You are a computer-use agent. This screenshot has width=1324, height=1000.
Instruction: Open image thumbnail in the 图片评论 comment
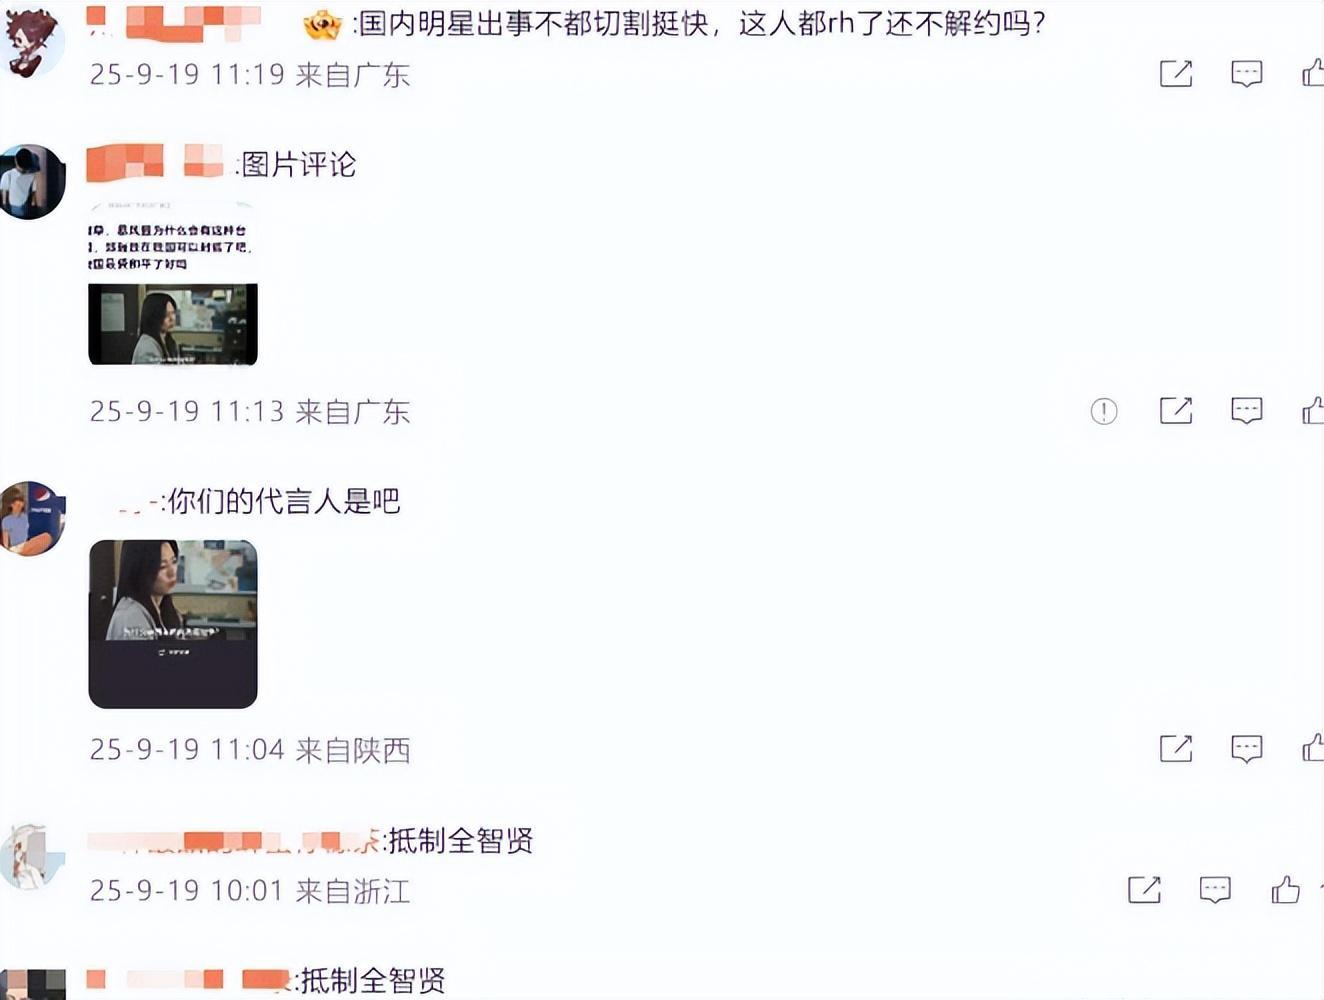tap(173, 284)
